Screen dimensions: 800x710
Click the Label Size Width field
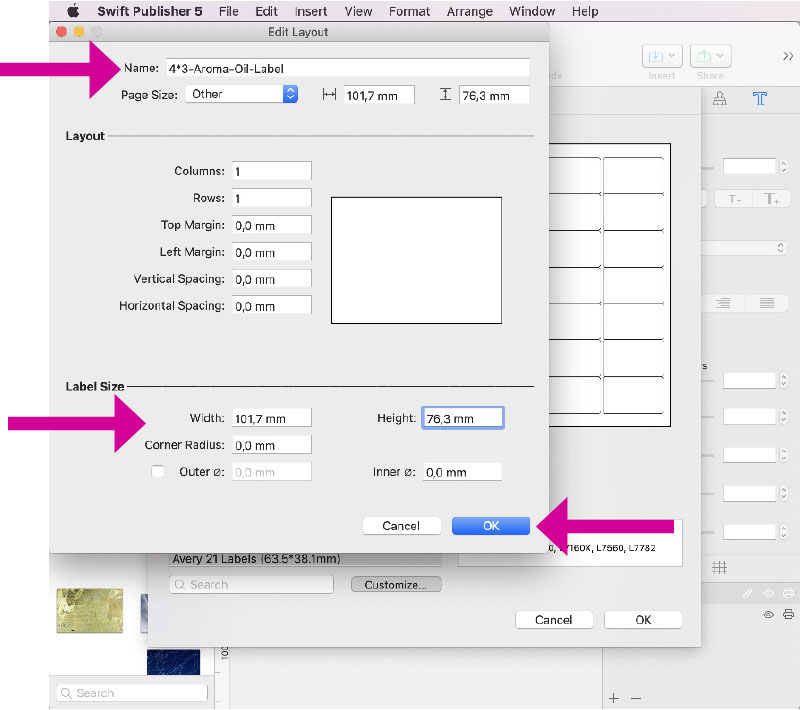point(271,418)
